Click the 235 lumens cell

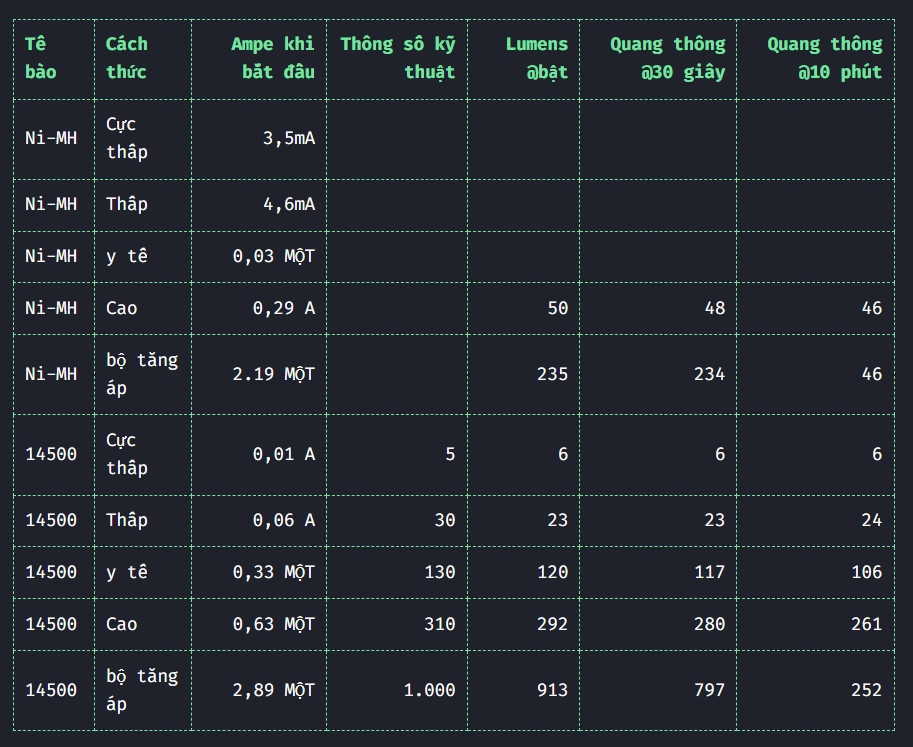tap(551, 374)
